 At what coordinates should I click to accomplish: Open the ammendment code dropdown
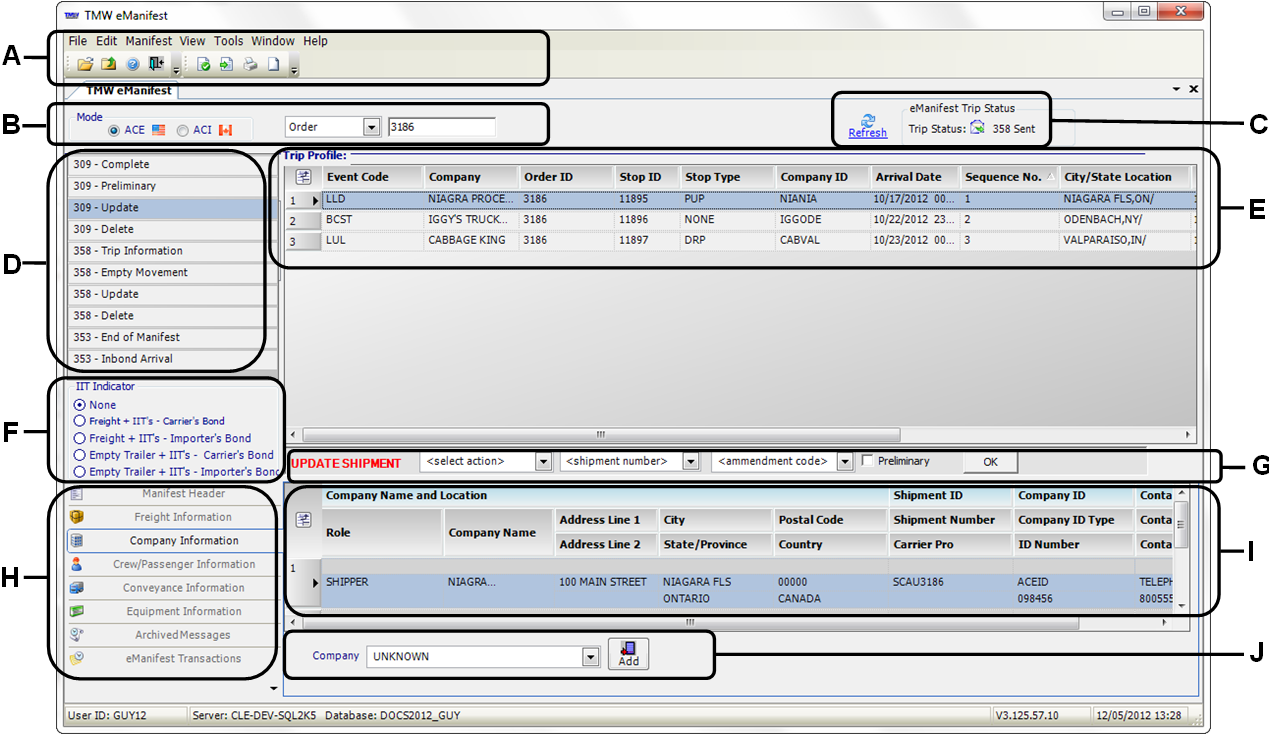click(844, 462)
